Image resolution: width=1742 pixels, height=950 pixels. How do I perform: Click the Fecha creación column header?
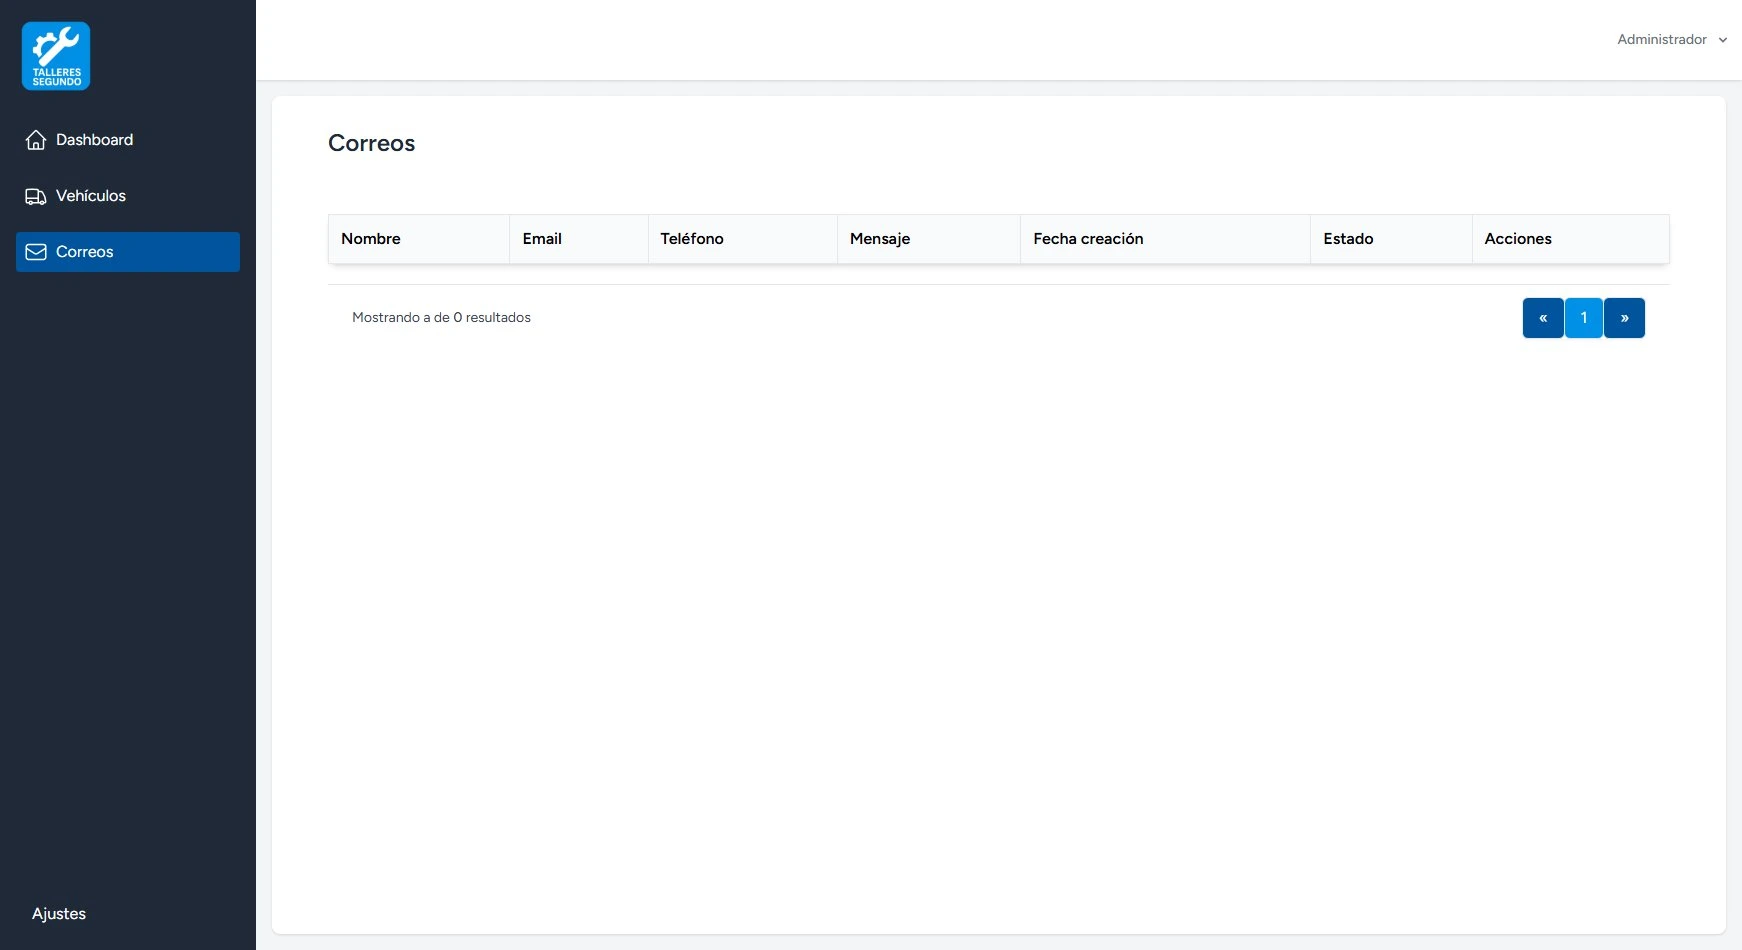click(x=1166, y=239)
